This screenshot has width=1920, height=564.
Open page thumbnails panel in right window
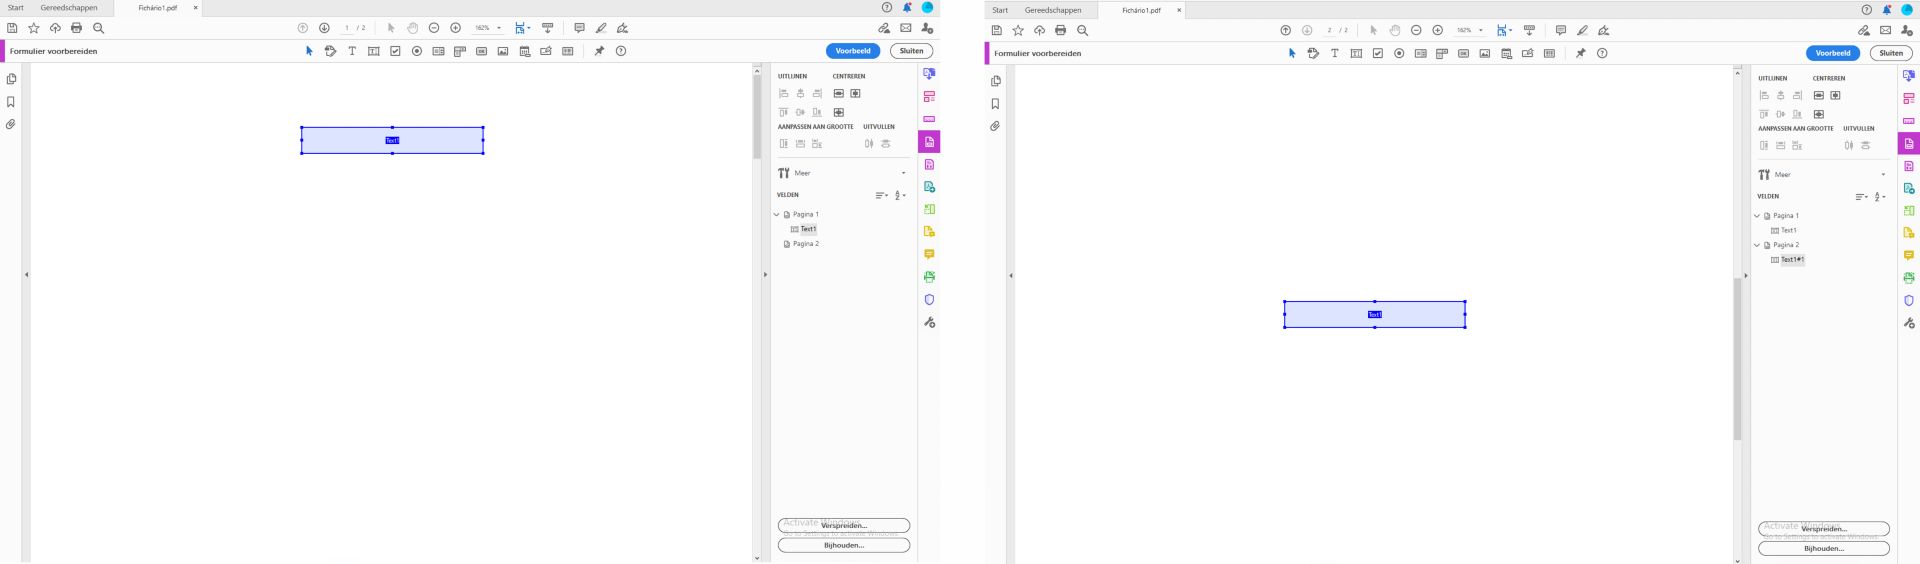[995, 81]
